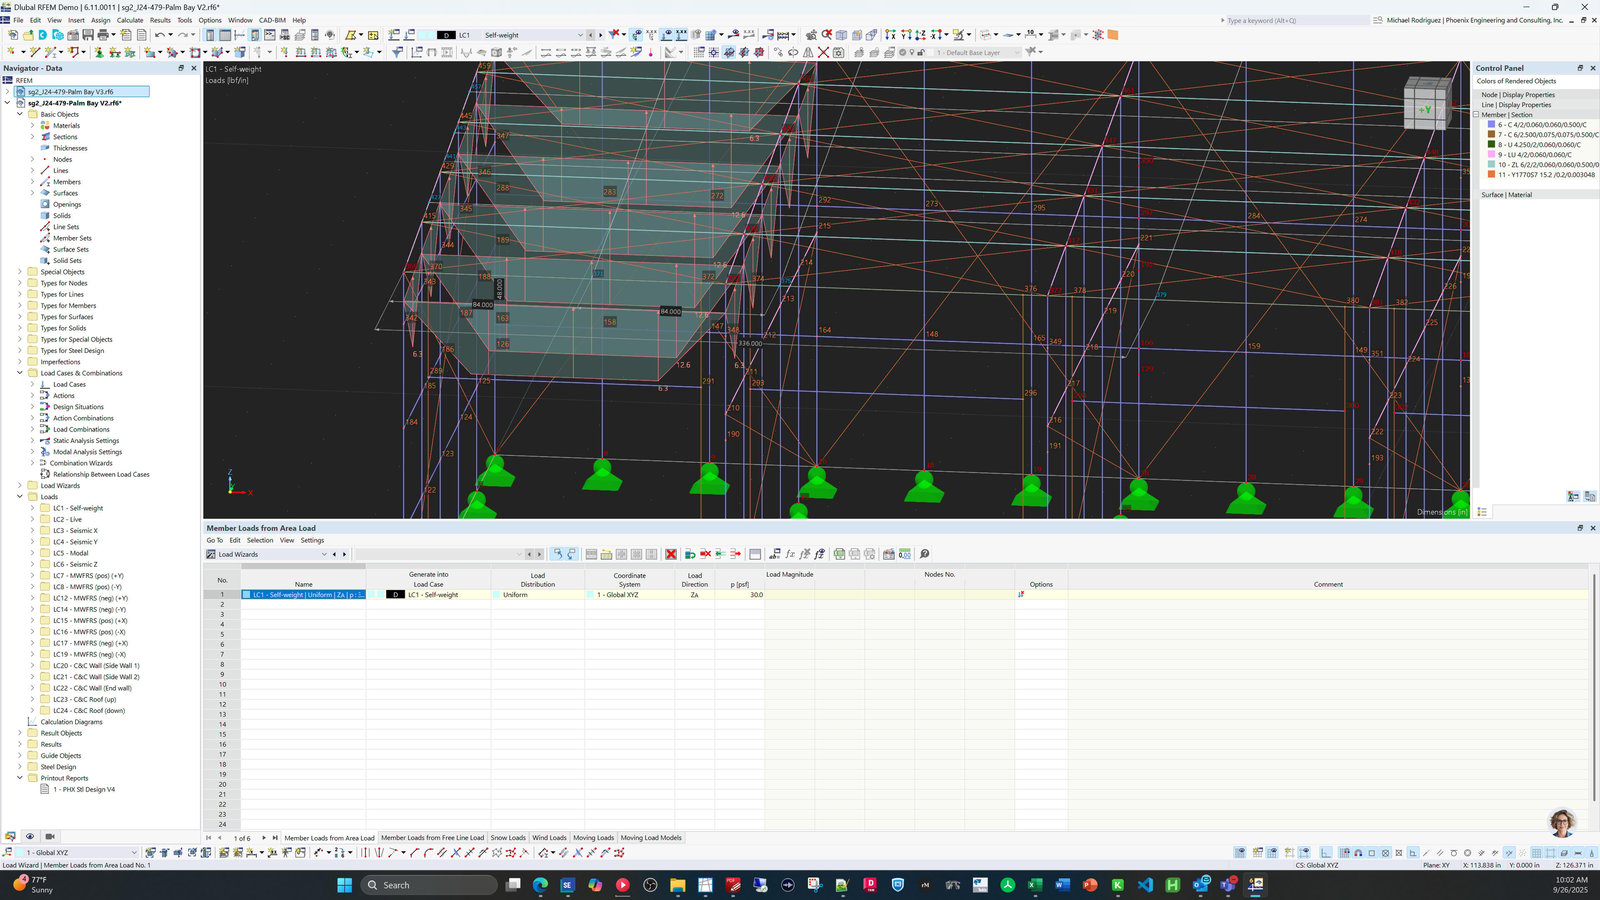
Task: Switch to Member Loads from Free Line Load tab
Action: pyautogui.click(x=432, y=838)
